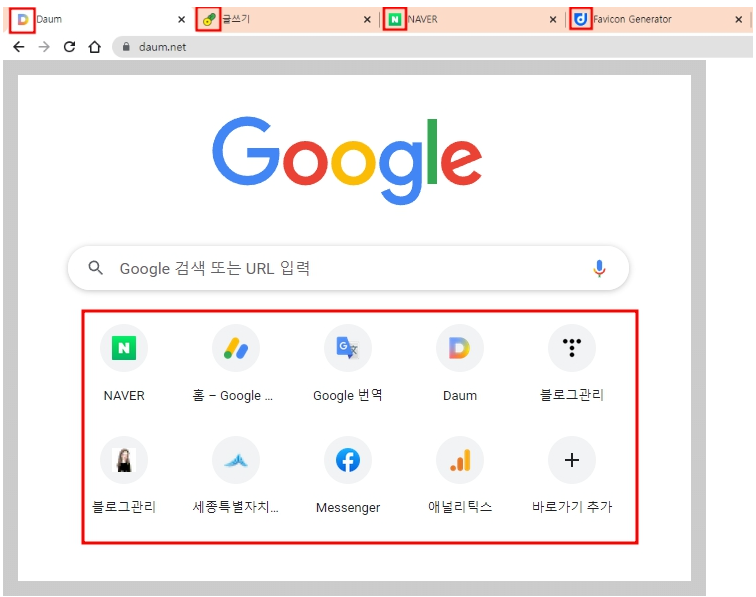The width and height of the screenshot is (756, 597).
Task: Go back with the browser back arrow
Action: [x=19, y=47]
